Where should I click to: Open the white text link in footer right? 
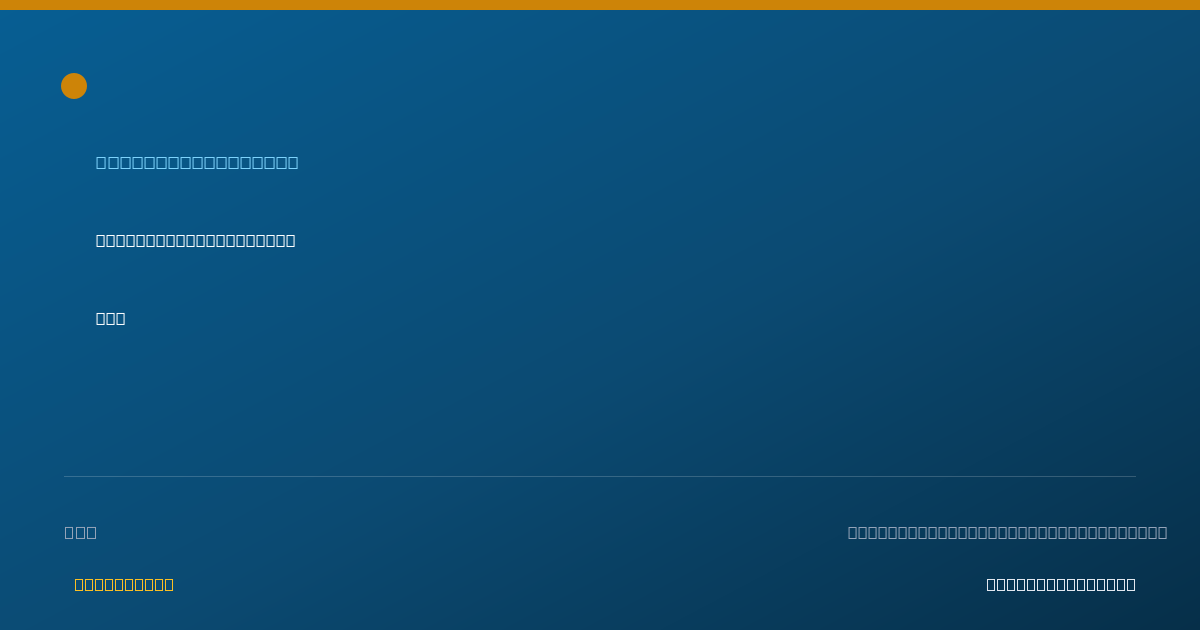pyautogui.click(x=1061, y=584)
